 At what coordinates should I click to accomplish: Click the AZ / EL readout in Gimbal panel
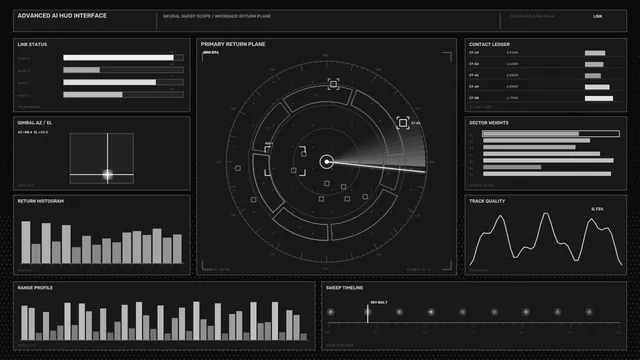[x=33, y=132]
